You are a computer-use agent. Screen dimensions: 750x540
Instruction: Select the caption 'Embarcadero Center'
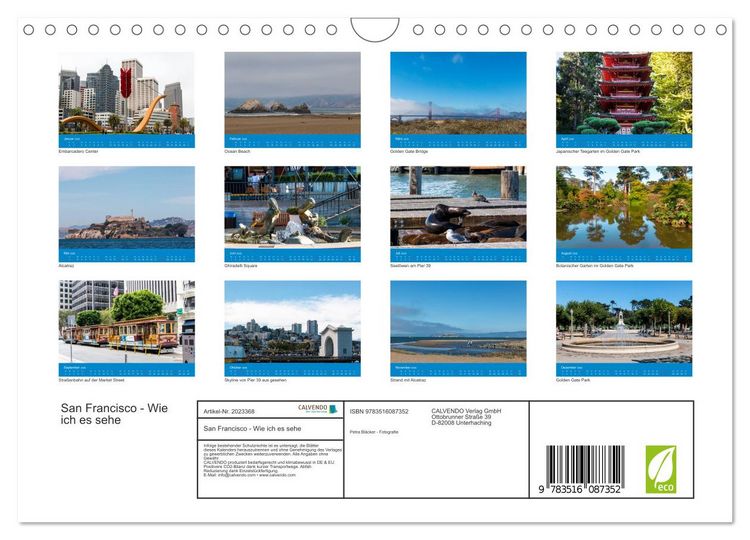(78, 151)
